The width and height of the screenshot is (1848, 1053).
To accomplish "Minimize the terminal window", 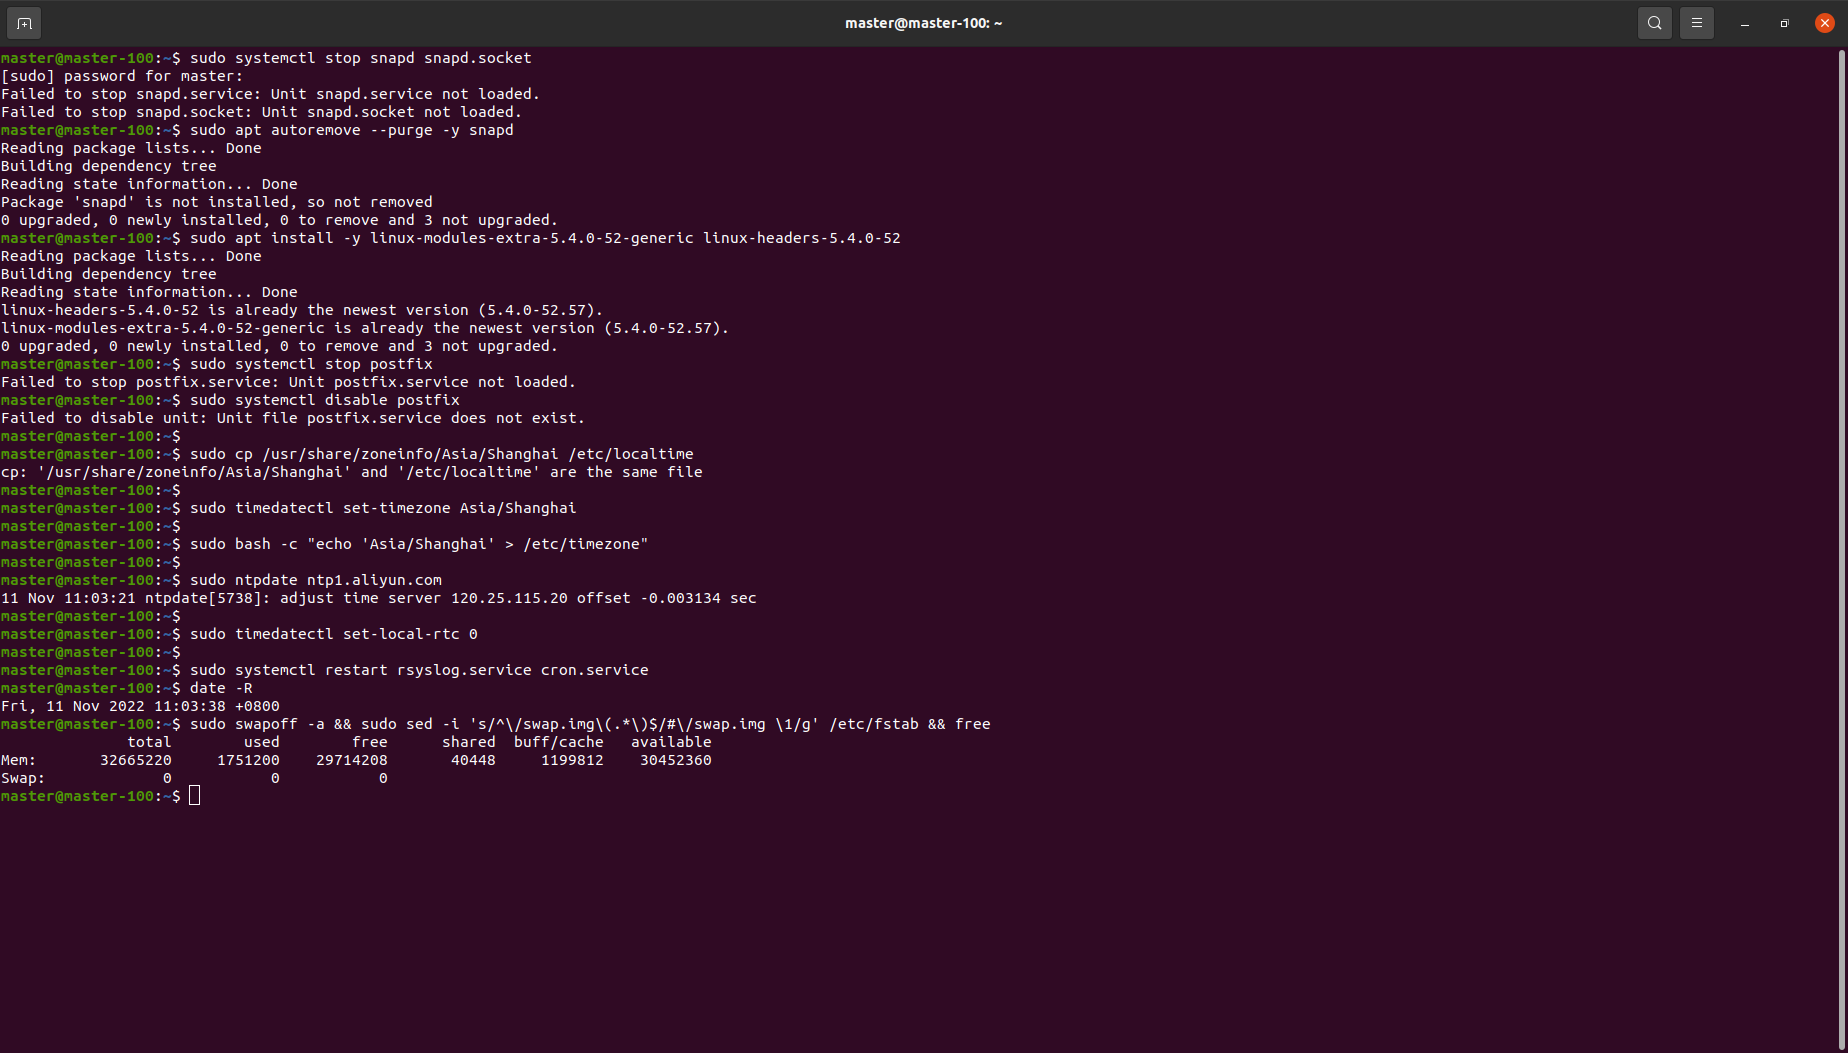I will 1744,23.
